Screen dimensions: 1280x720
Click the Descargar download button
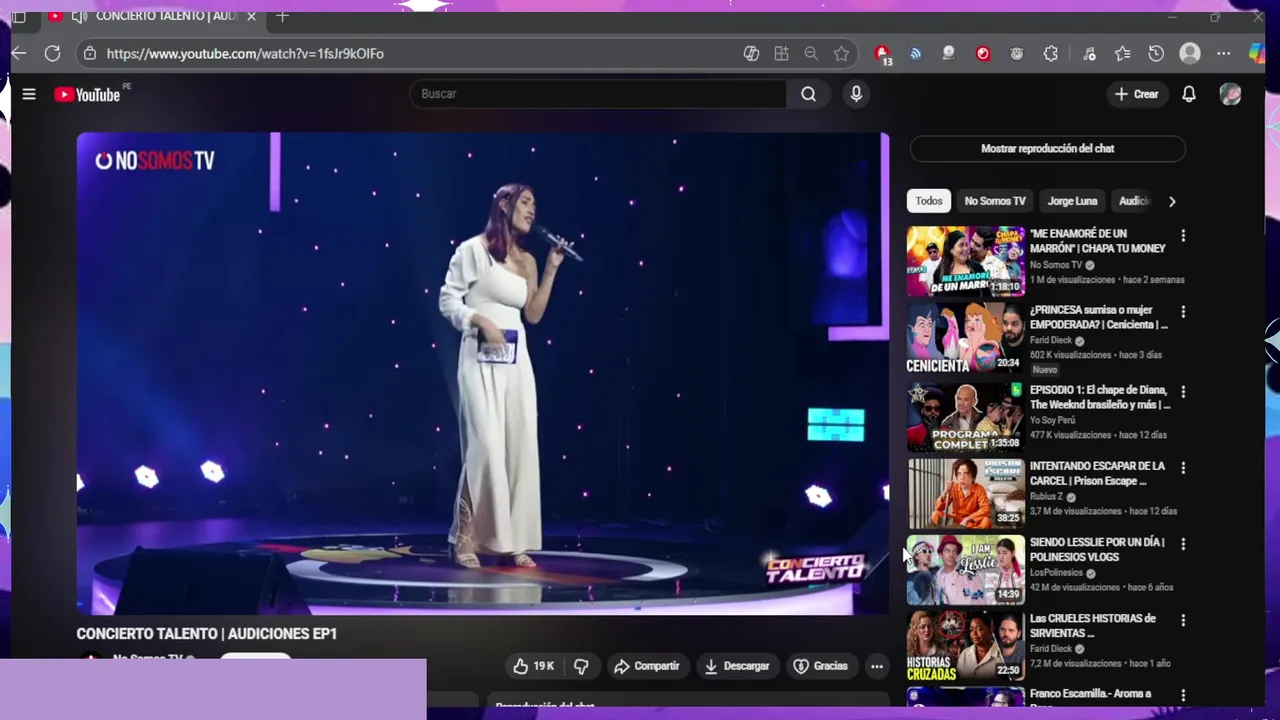[x=737, y=666]
